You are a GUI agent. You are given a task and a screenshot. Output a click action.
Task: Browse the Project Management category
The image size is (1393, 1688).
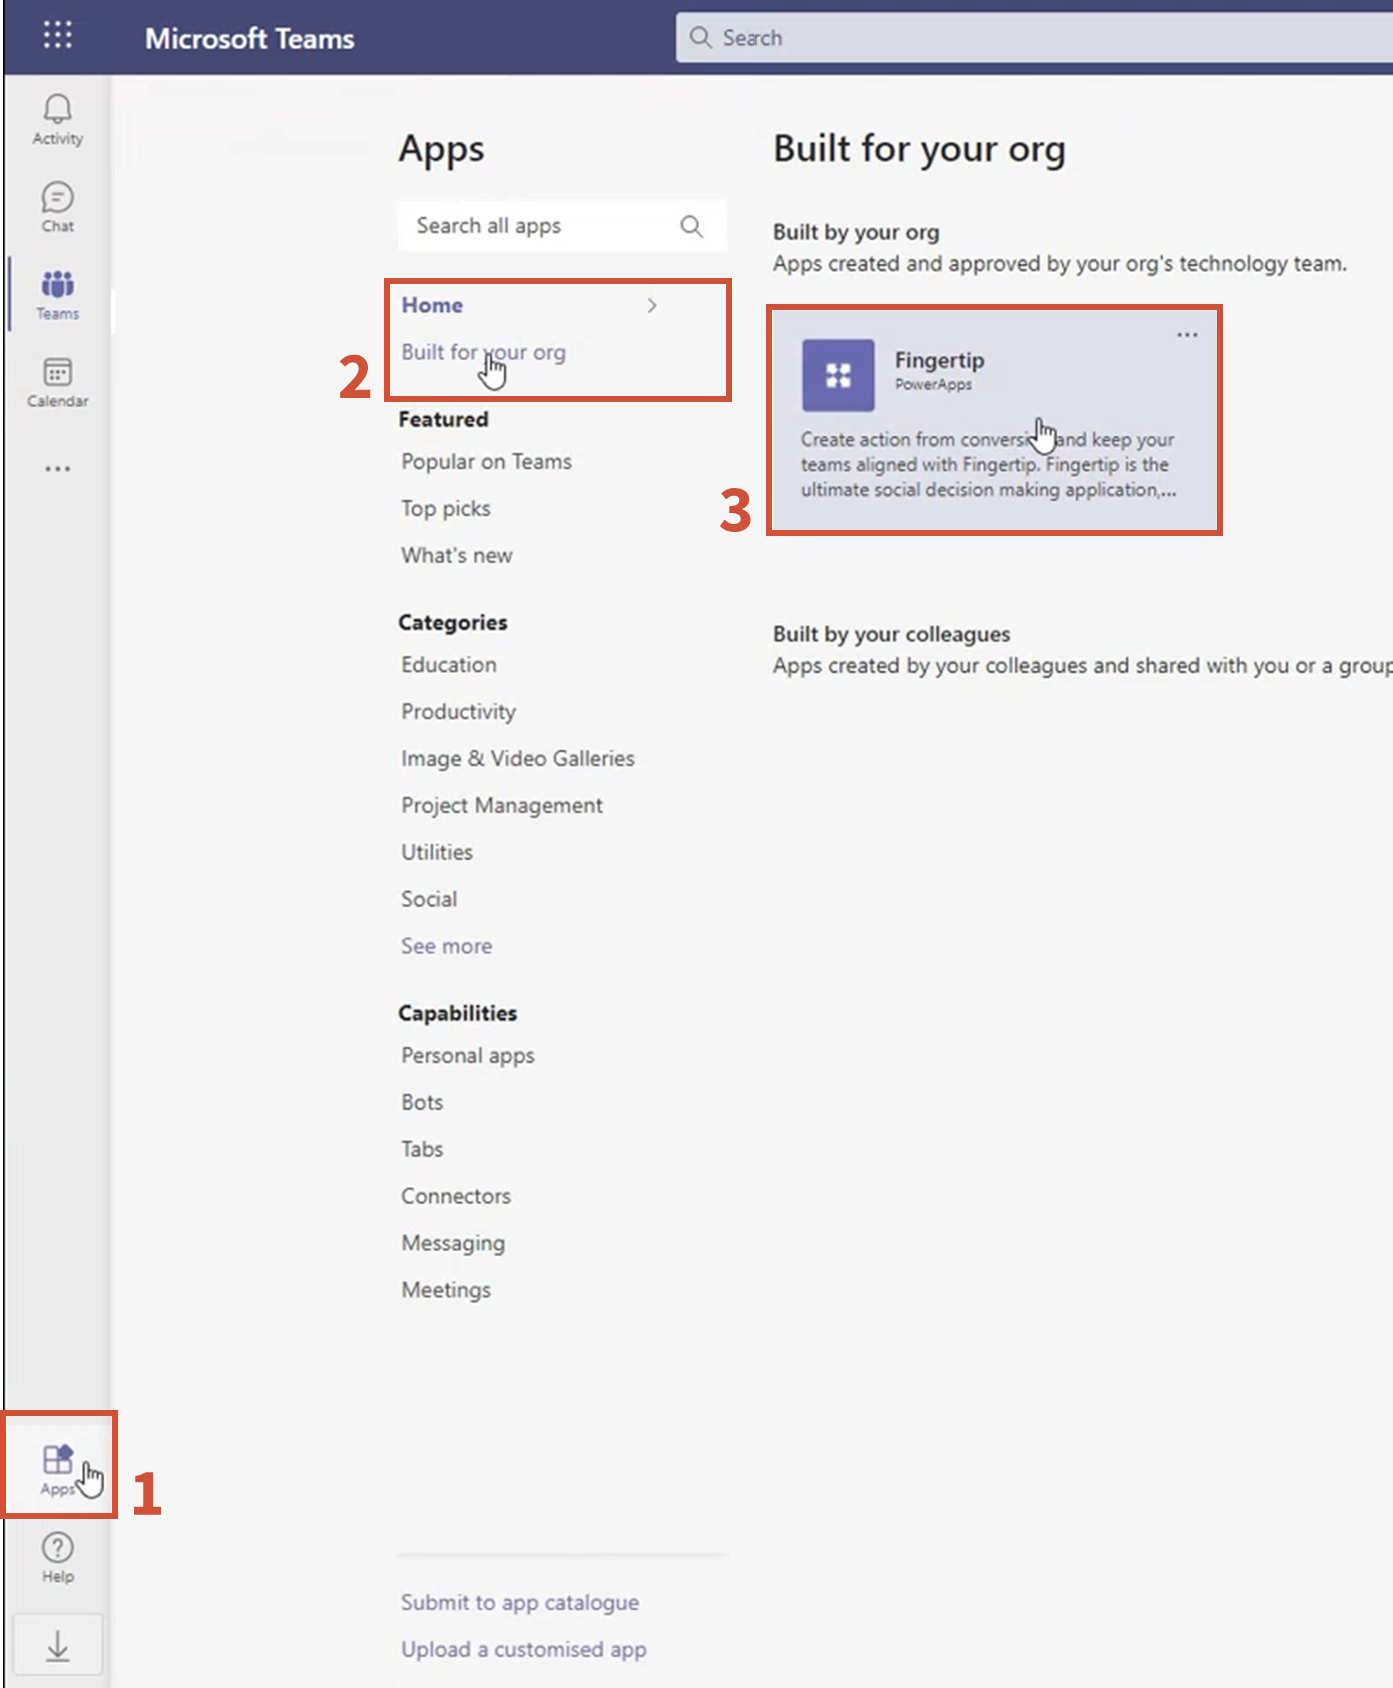tap(502, 806)
